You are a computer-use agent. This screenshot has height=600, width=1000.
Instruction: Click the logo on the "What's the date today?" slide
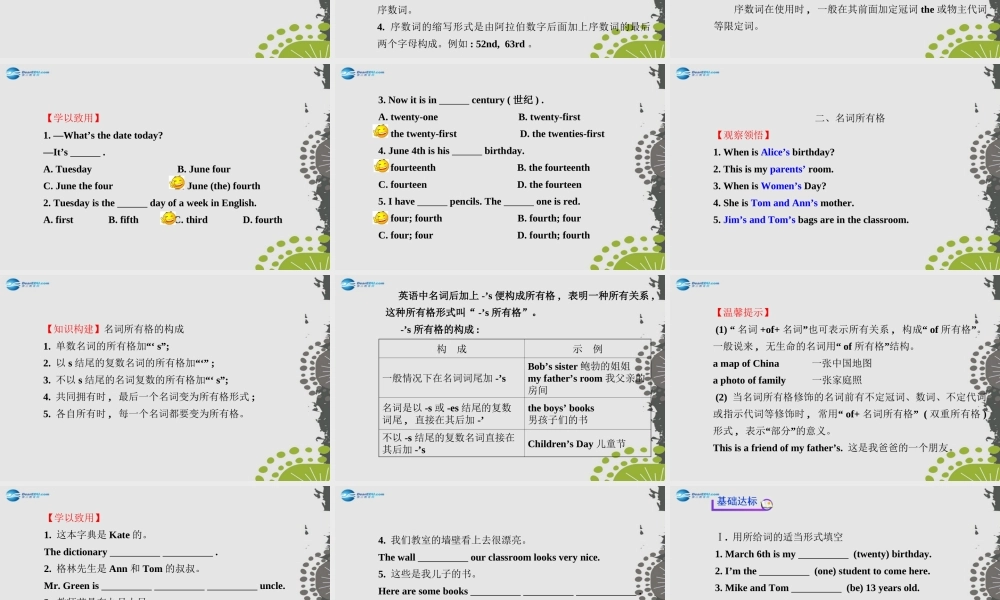tap(27, 73)
